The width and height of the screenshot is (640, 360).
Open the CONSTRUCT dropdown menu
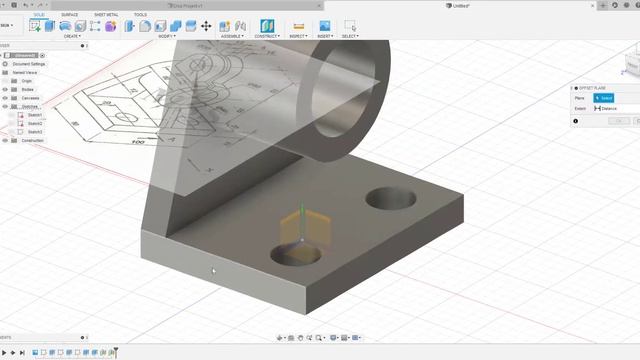267,36
